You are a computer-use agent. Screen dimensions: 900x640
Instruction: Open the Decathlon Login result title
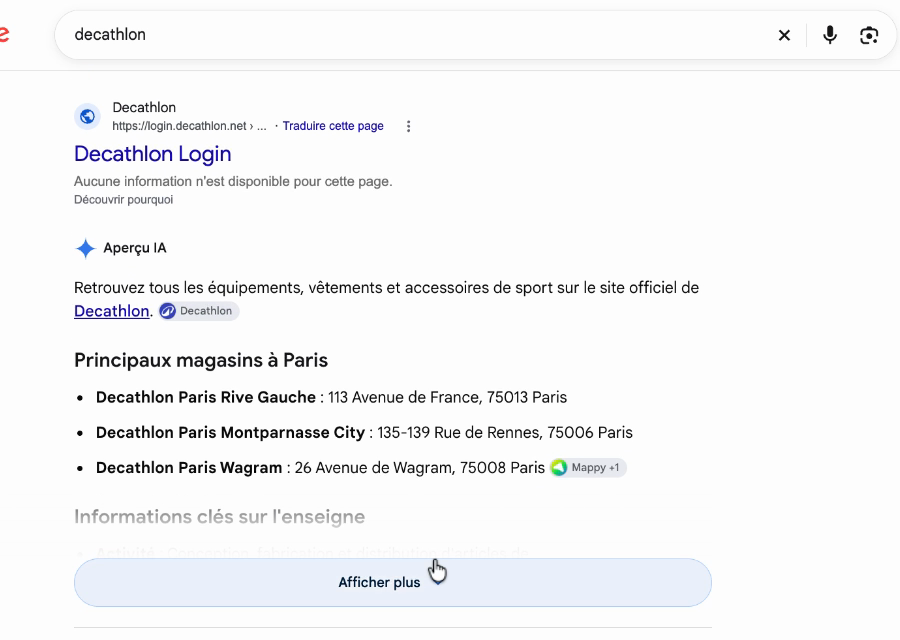(153, 154)
